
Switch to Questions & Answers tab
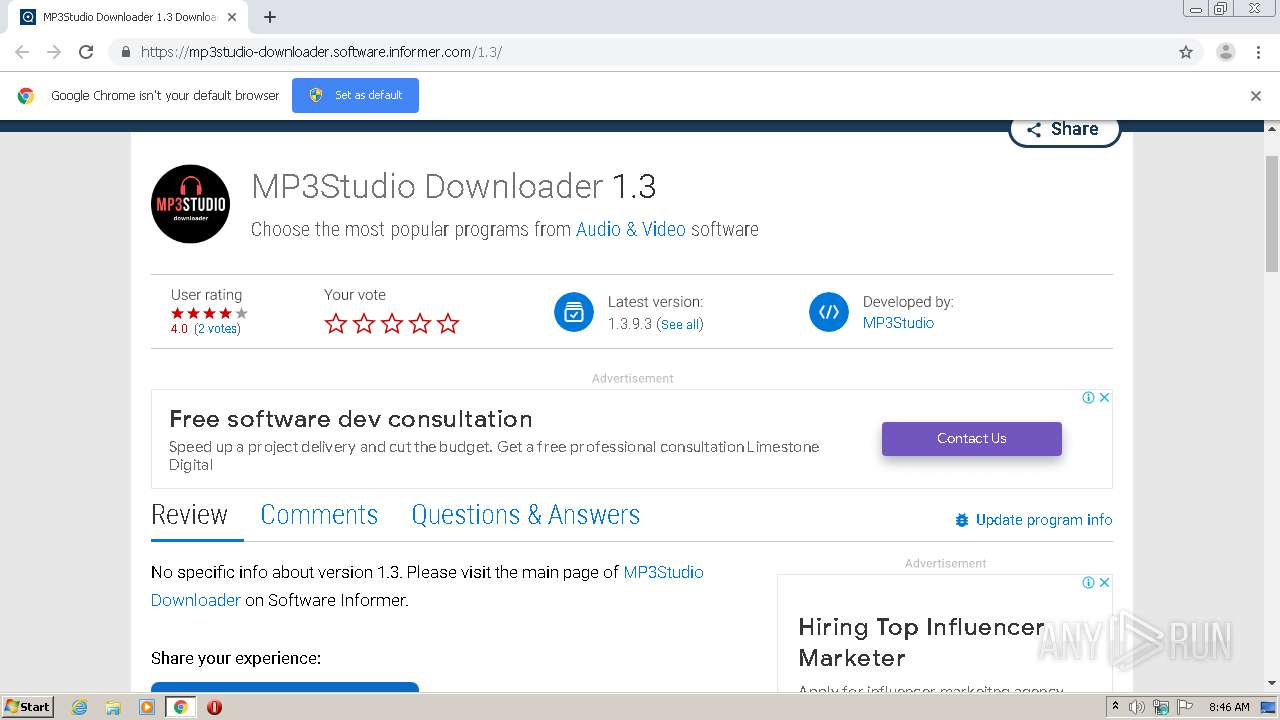525,515
